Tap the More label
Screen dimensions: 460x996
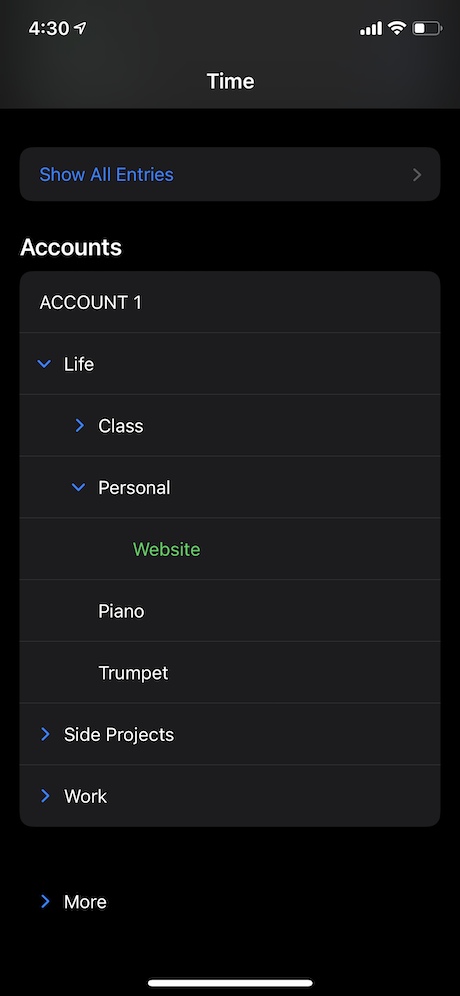[85, 902]
